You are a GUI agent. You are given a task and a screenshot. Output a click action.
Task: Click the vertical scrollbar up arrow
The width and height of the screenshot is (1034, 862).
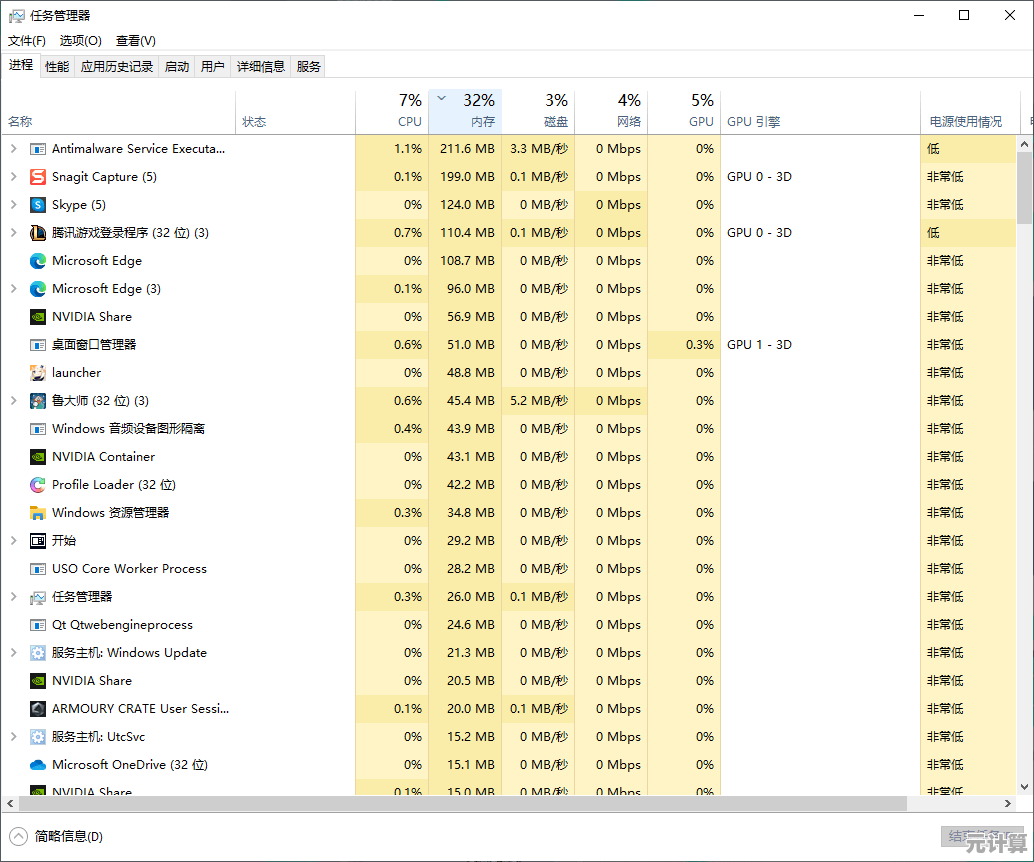pos(1024,144)
